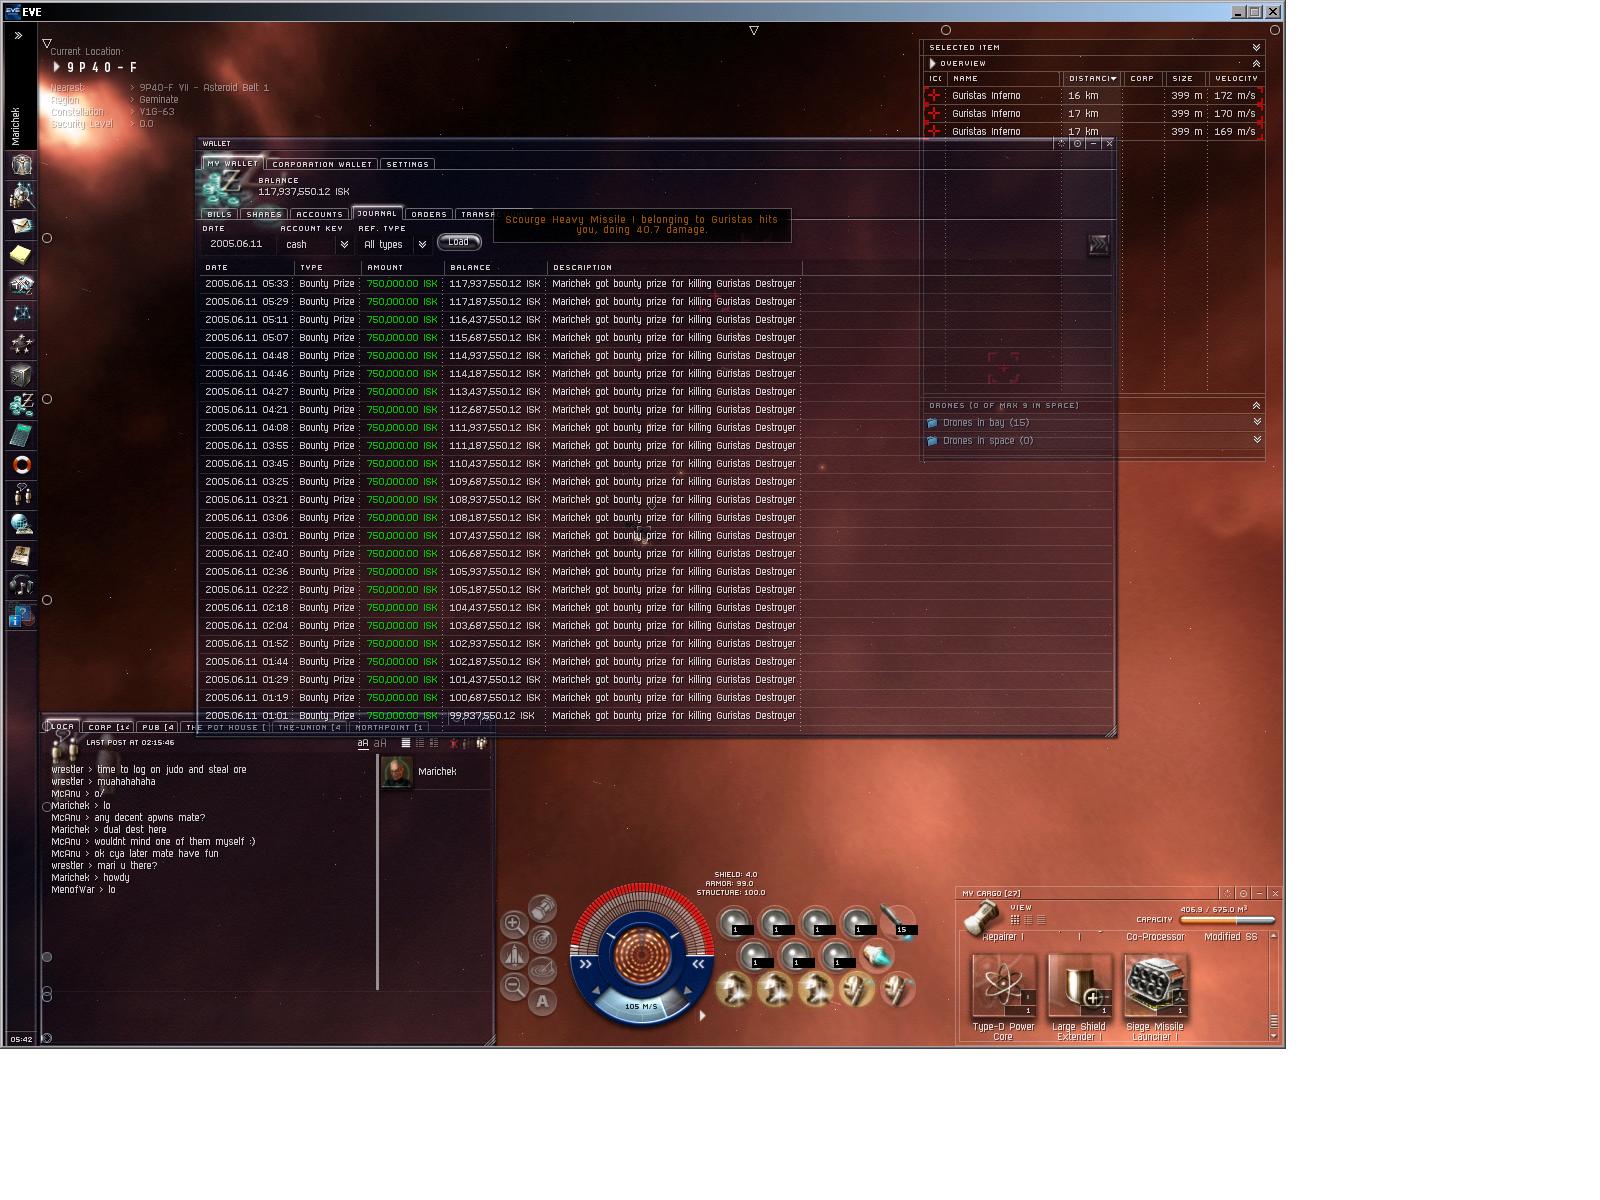Switch to the Corp chat channel tab
The image size is (1600, 1200).
107,727
